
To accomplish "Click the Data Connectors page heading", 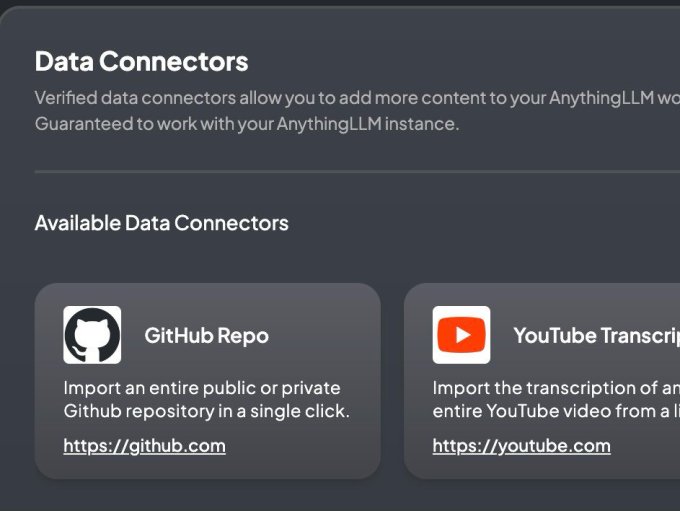I will pyautogui.click(x=141, y=61).
